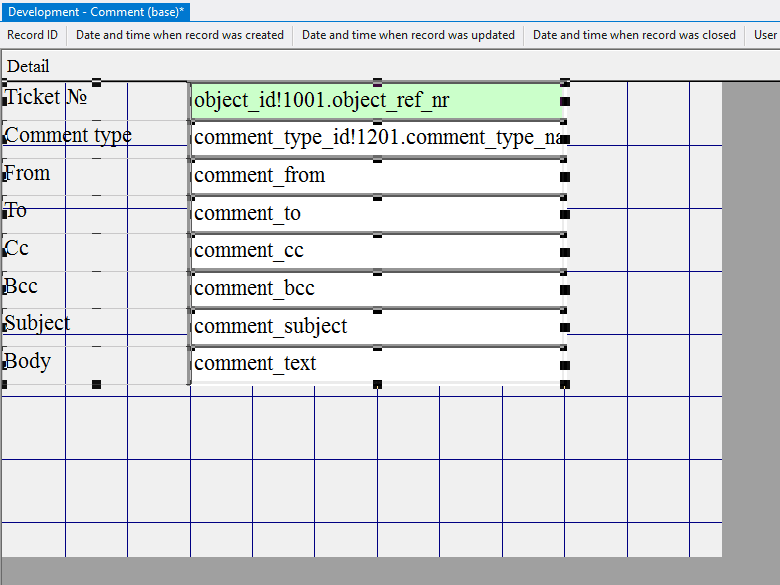This screenshot has height=585, width=780.
Task: Select the Comment type label
Action: pos(68,135)
